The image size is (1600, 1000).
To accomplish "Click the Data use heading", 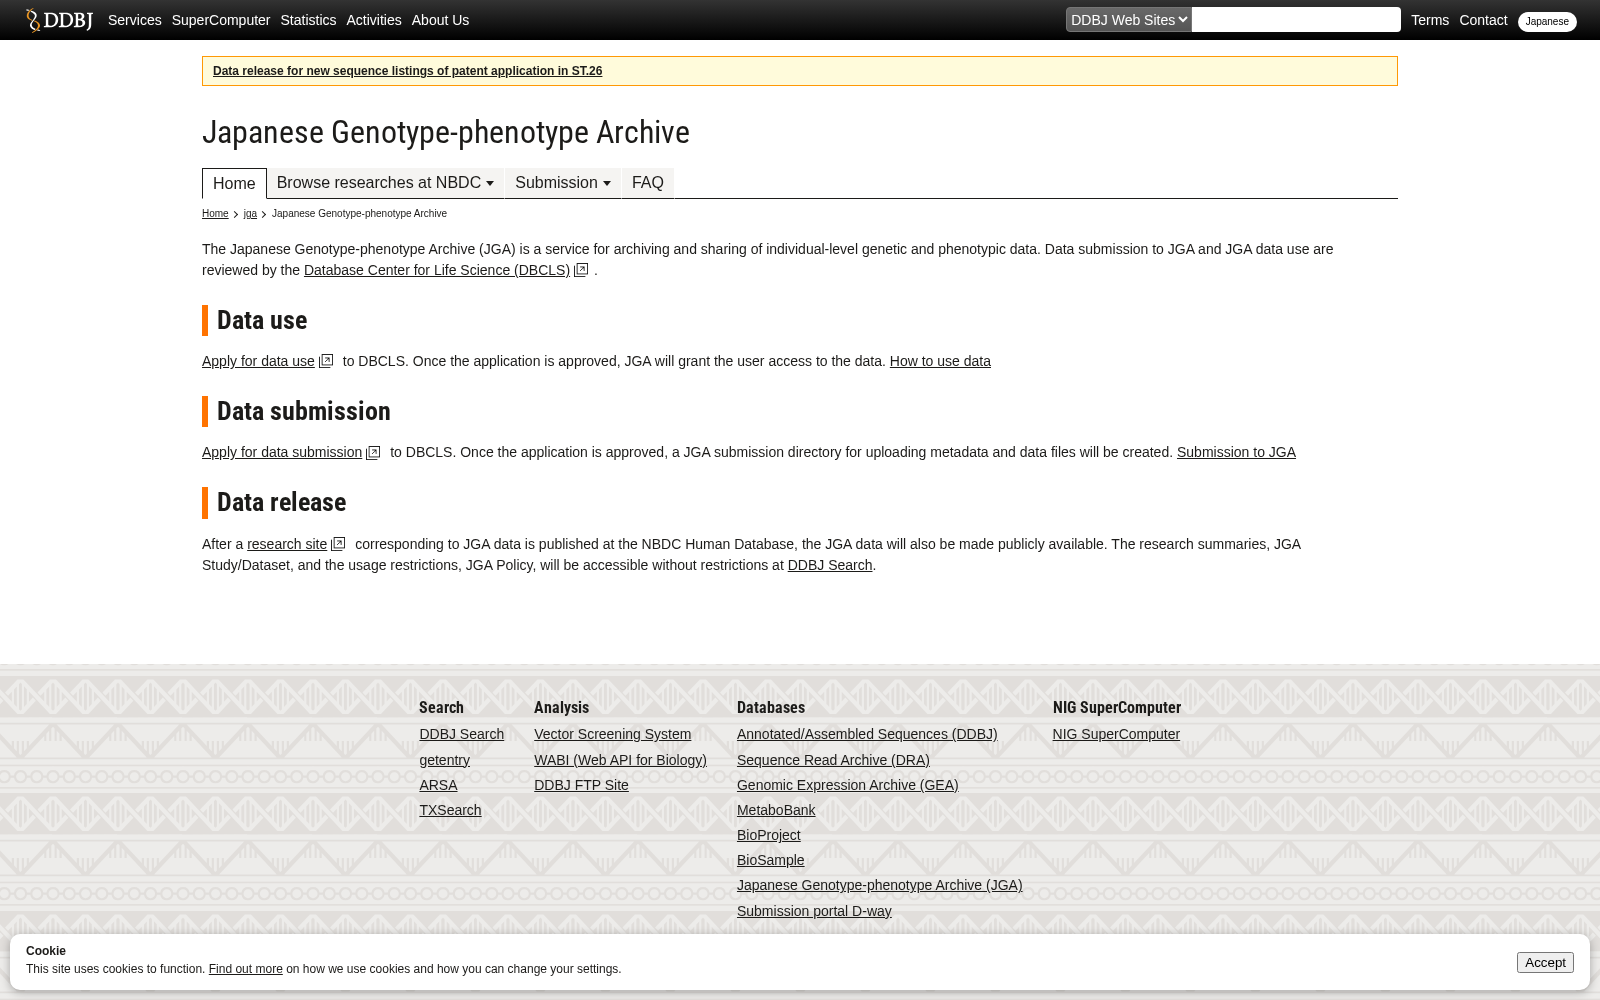I will coord(262,320).
